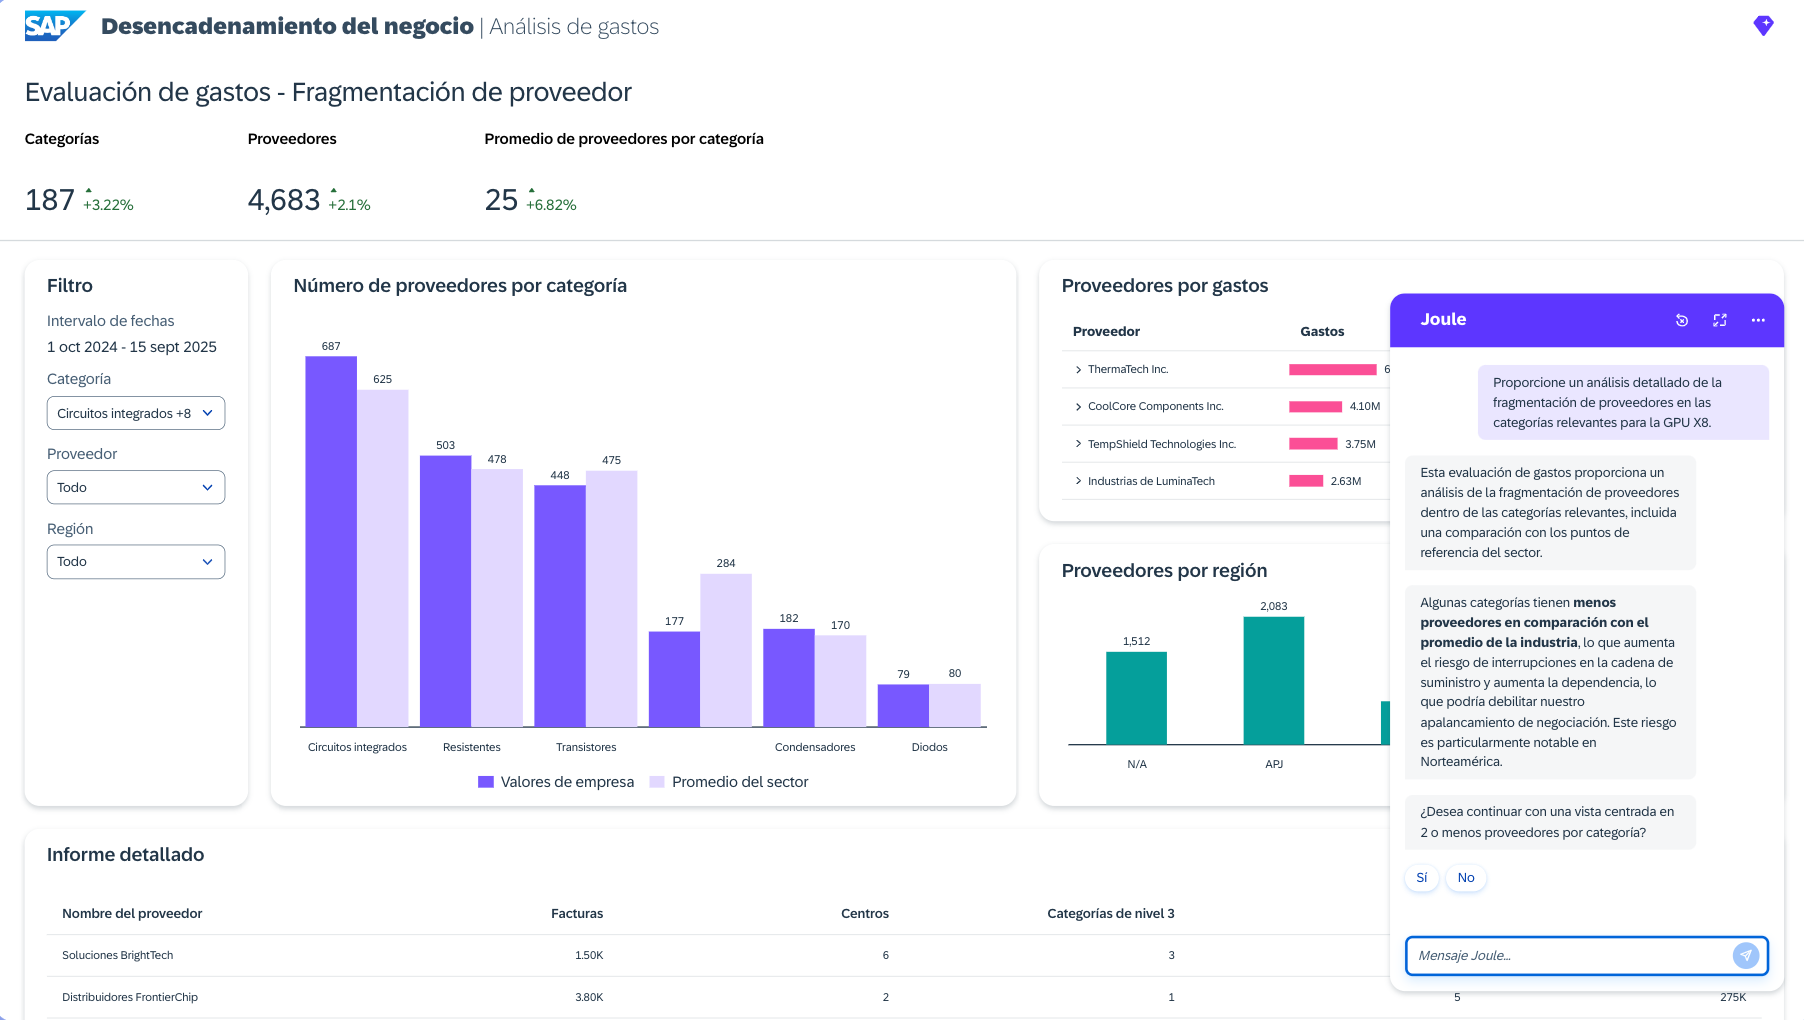Click the Circuitos integrados axis label
1804x1020 pixels.
pos(357,747)
